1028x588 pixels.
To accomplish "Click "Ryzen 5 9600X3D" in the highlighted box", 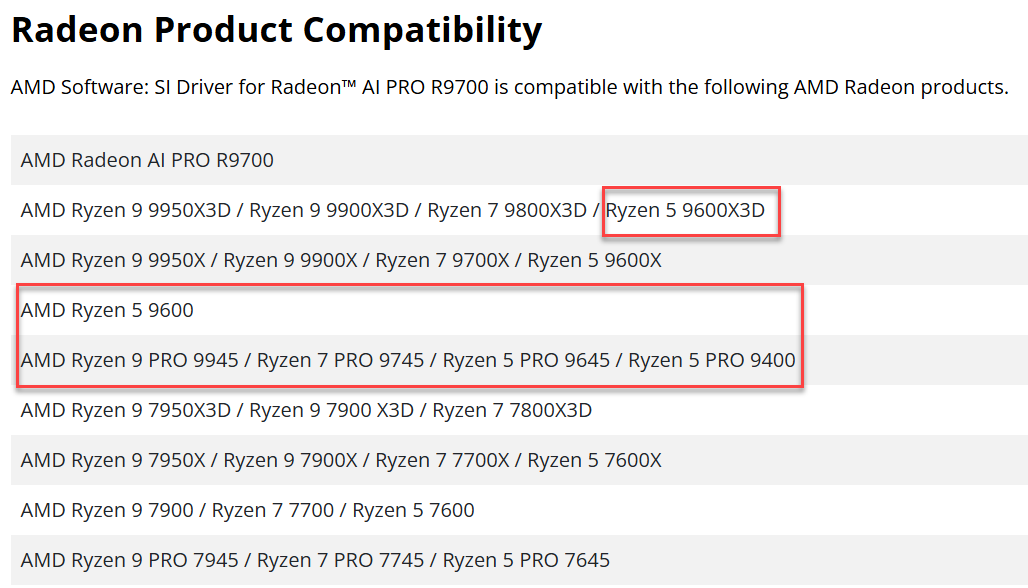I will (x=685, y=210).
